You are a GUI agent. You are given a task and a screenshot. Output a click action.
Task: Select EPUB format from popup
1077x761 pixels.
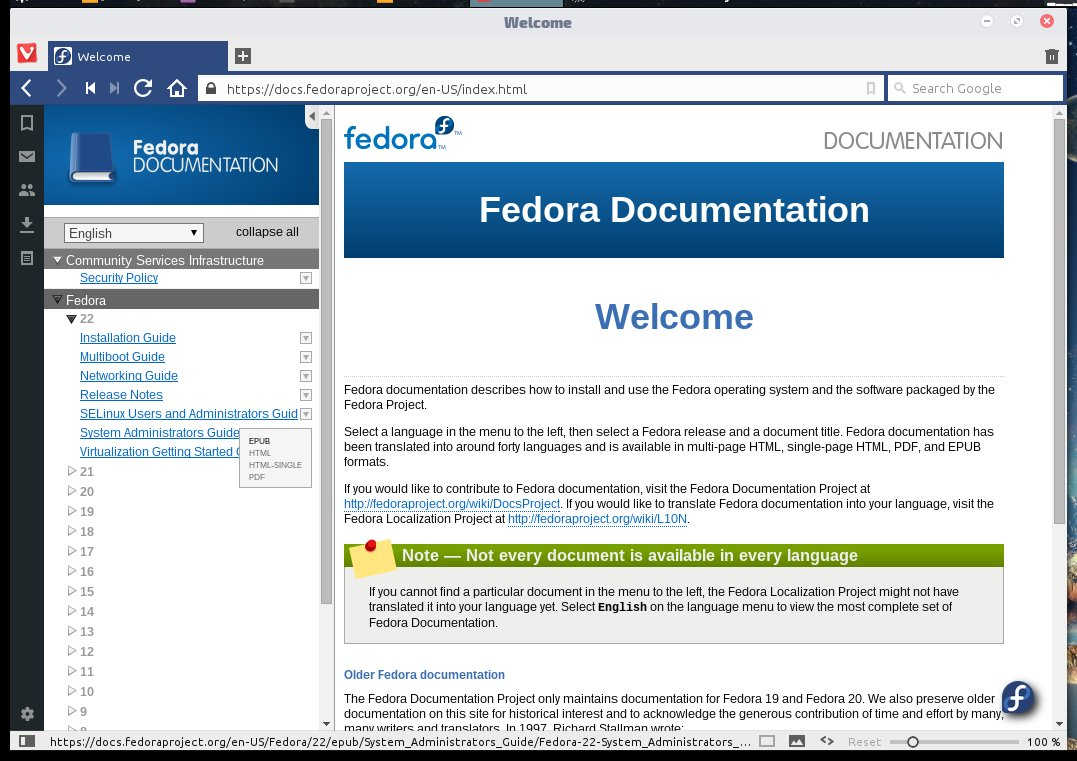[x=259, y=441]
